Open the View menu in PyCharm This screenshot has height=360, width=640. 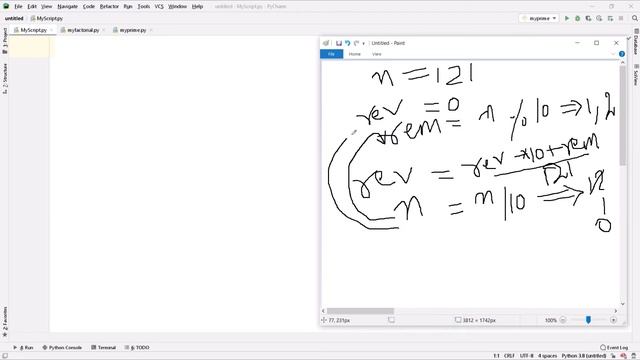[47, 7]
